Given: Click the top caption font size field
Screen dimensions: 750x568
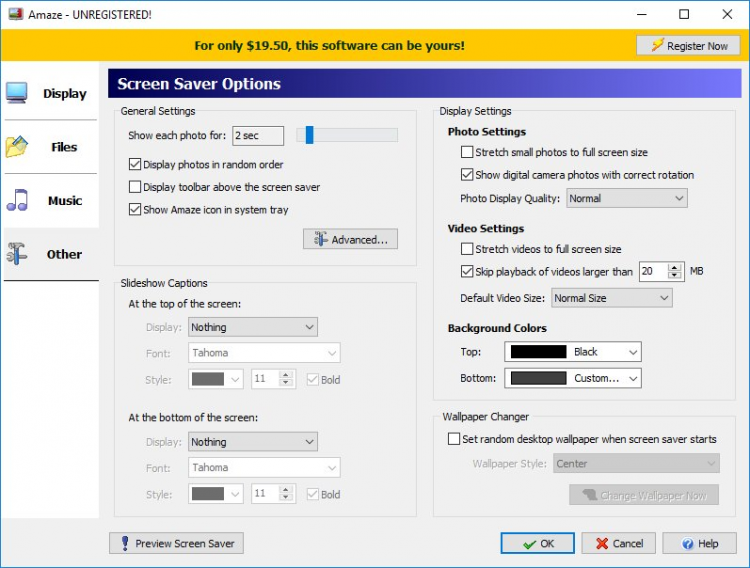Looking at the screenshot, I should [265, 379].
